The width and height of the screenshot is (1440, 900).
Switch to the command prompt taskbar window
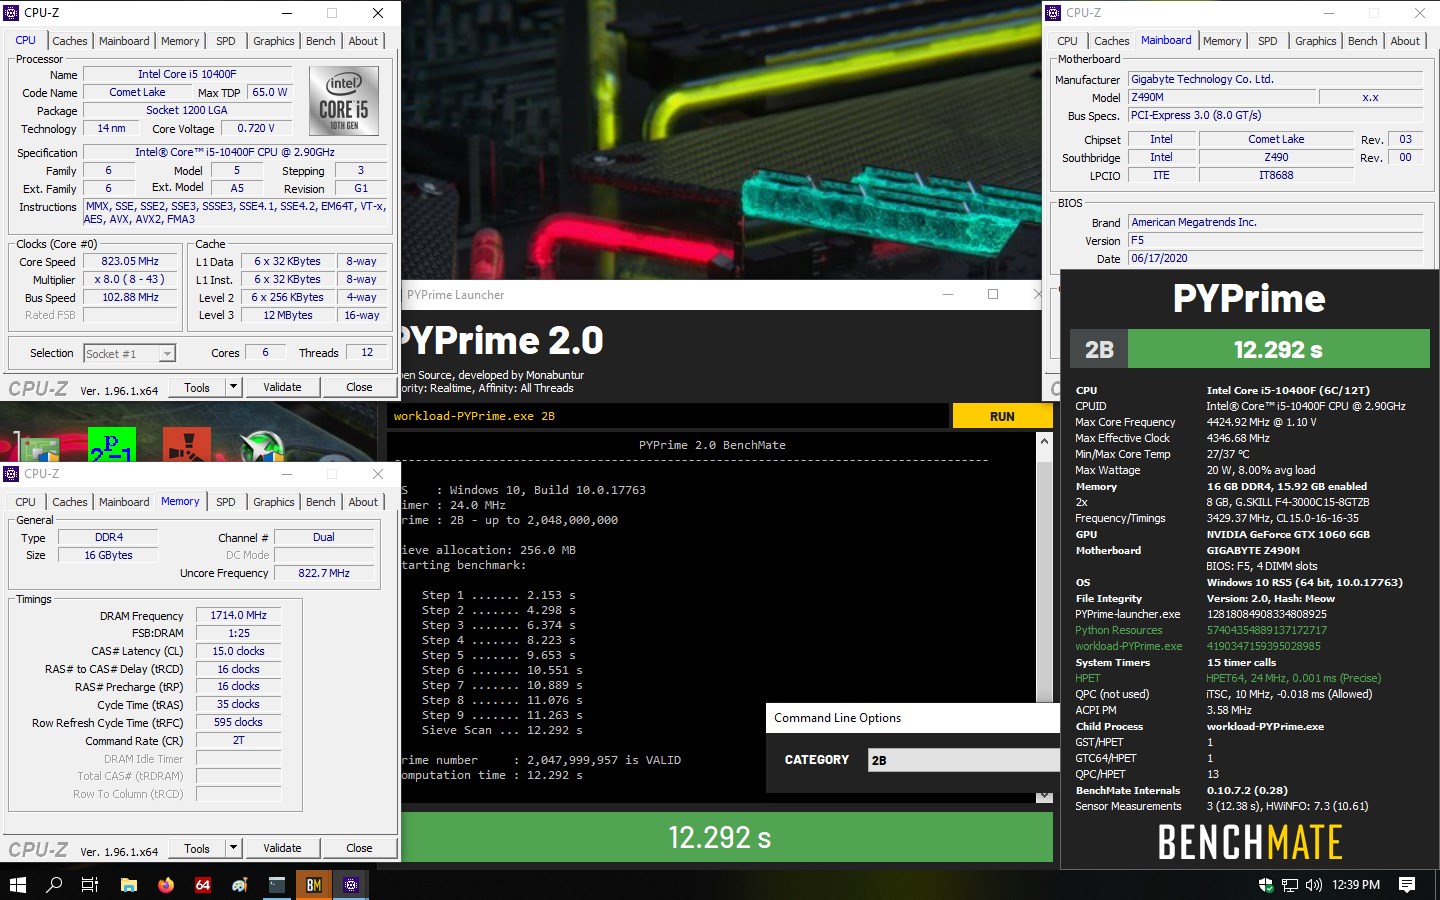tap(277, 885)
